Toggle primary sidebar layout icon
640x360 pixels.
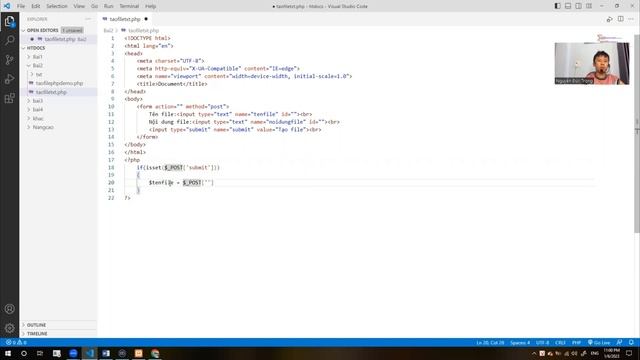click(557, 6)
